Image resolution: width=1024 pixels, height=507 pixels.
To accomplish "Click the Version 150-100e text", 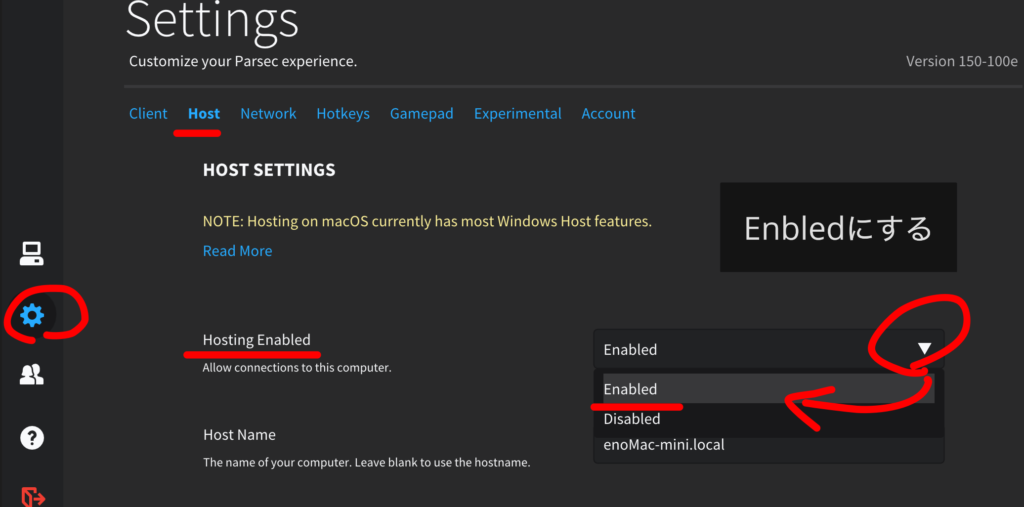I will click(961, 61).
